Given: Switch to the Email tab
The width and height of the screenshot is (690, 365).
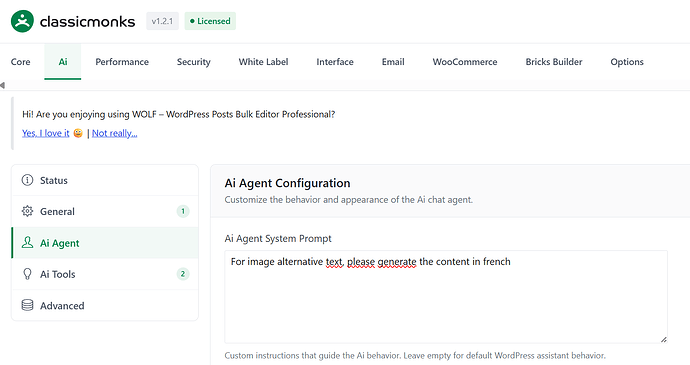Looking at the screenshot, I should pyautogui.click(x=393, y=62).
